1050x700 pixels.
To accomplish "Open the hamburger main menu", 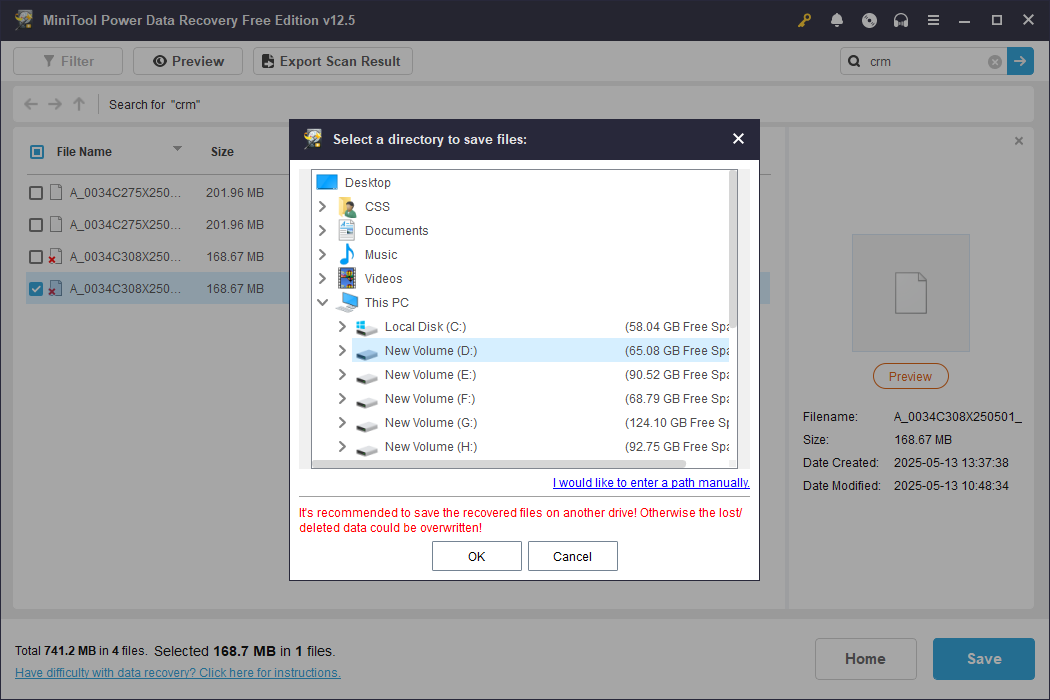I will click(933, 19).
